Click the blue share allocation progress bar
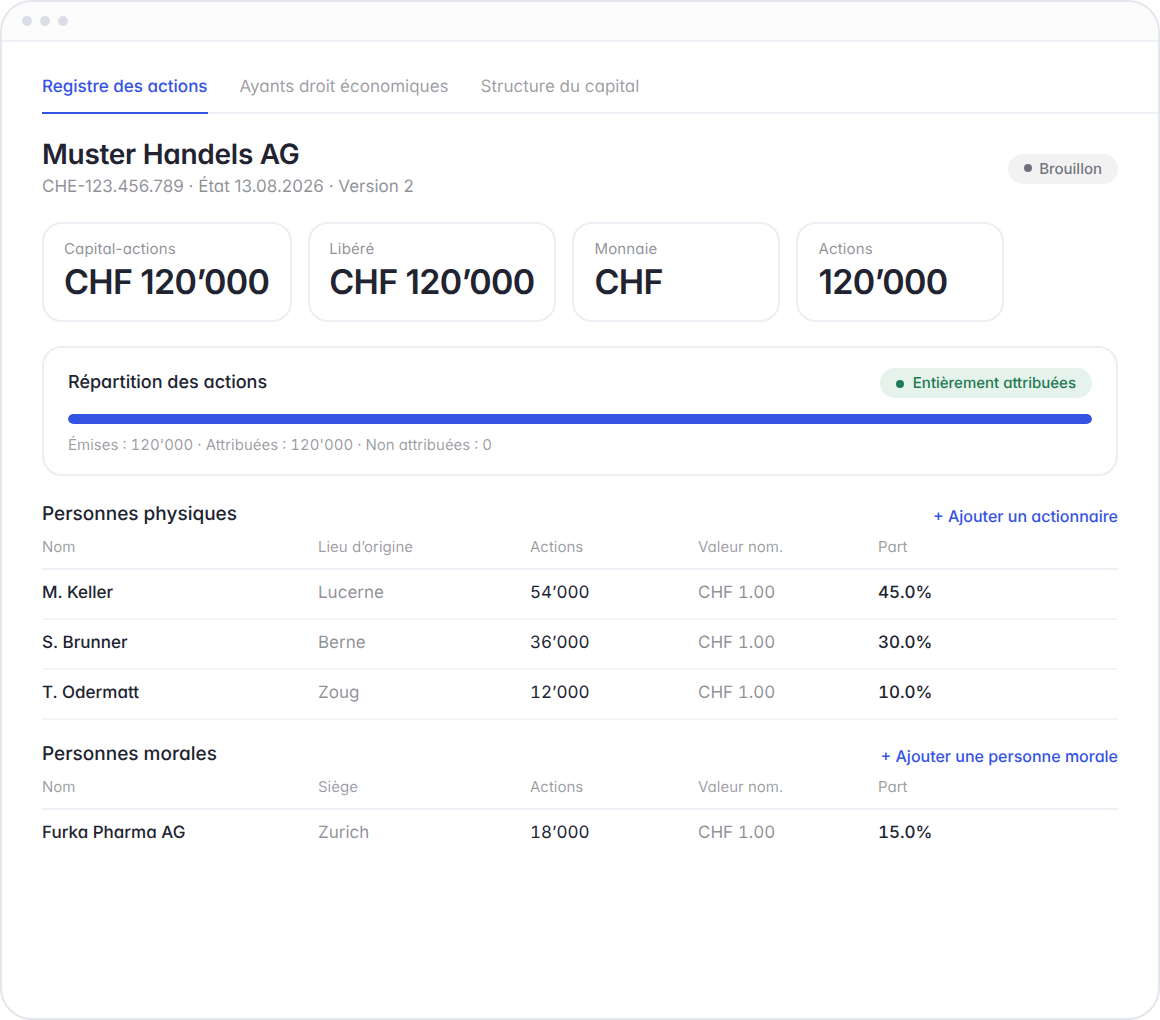 point(580,419)
